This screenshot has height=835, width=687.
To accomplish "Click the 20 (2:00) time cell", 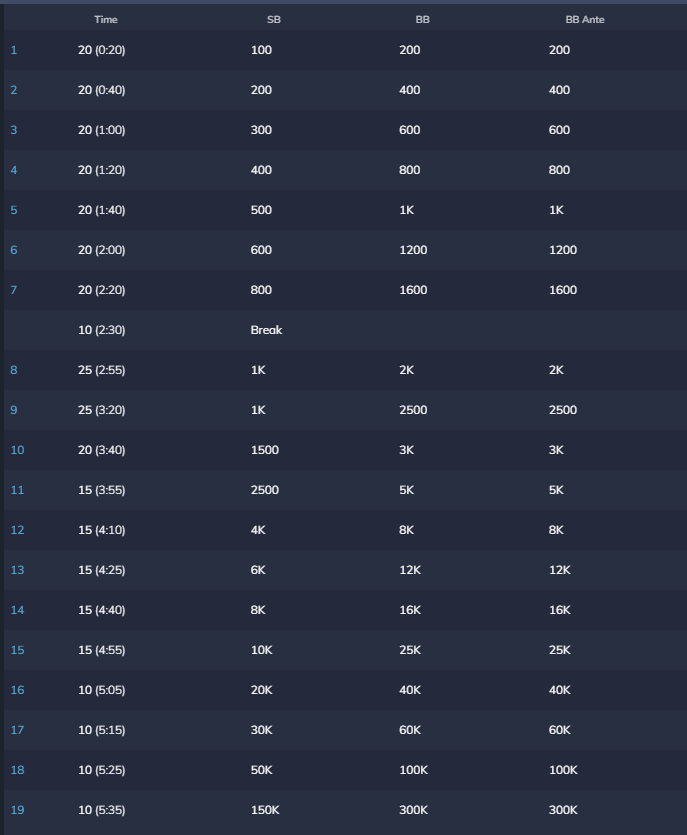I will [101, 250].
